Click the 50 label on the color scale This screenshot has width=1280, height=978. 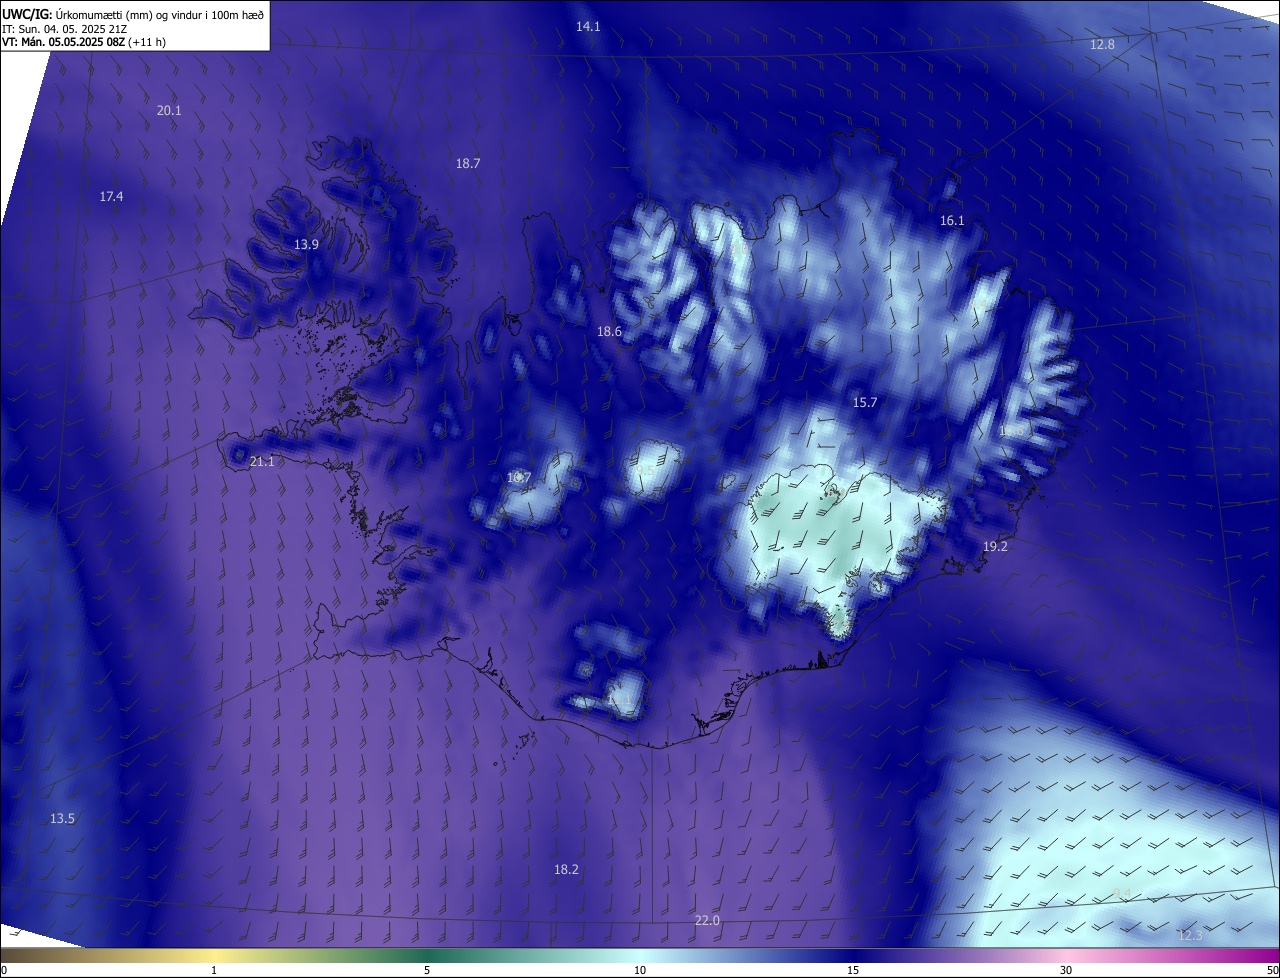[1272, 970]
